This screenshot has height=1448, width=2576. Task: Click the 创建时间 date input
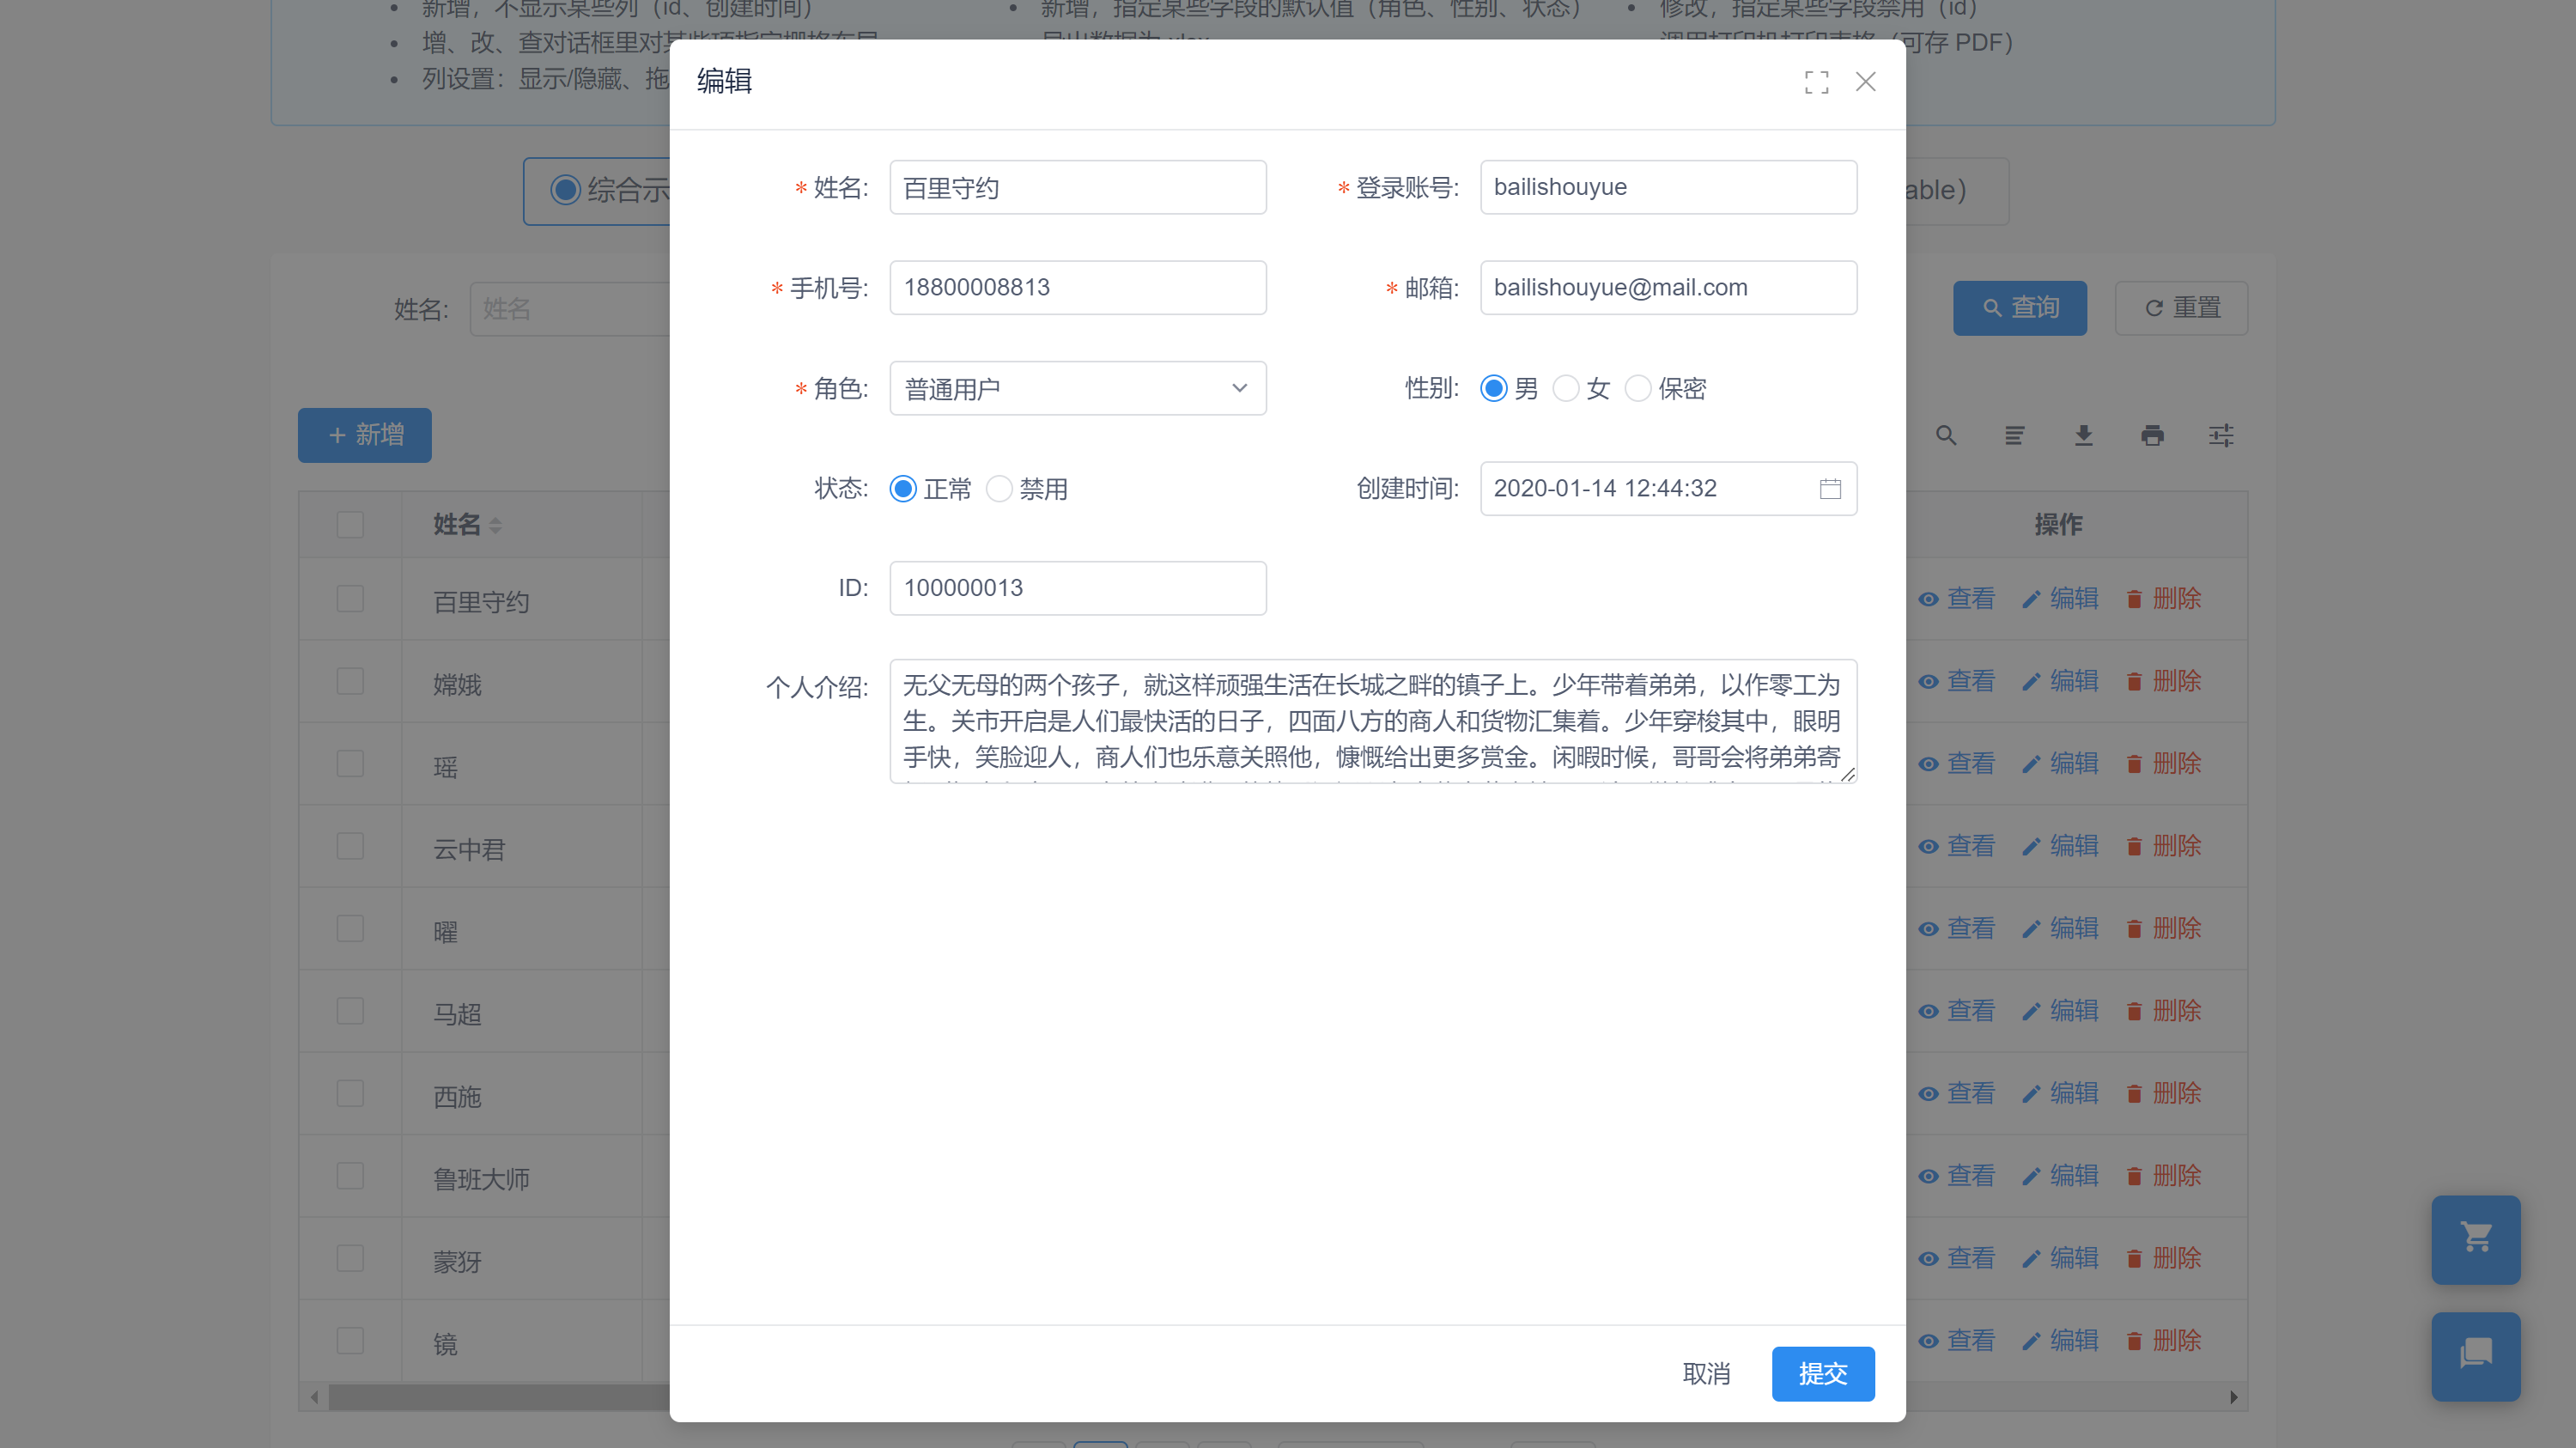tap(1668, 488)
